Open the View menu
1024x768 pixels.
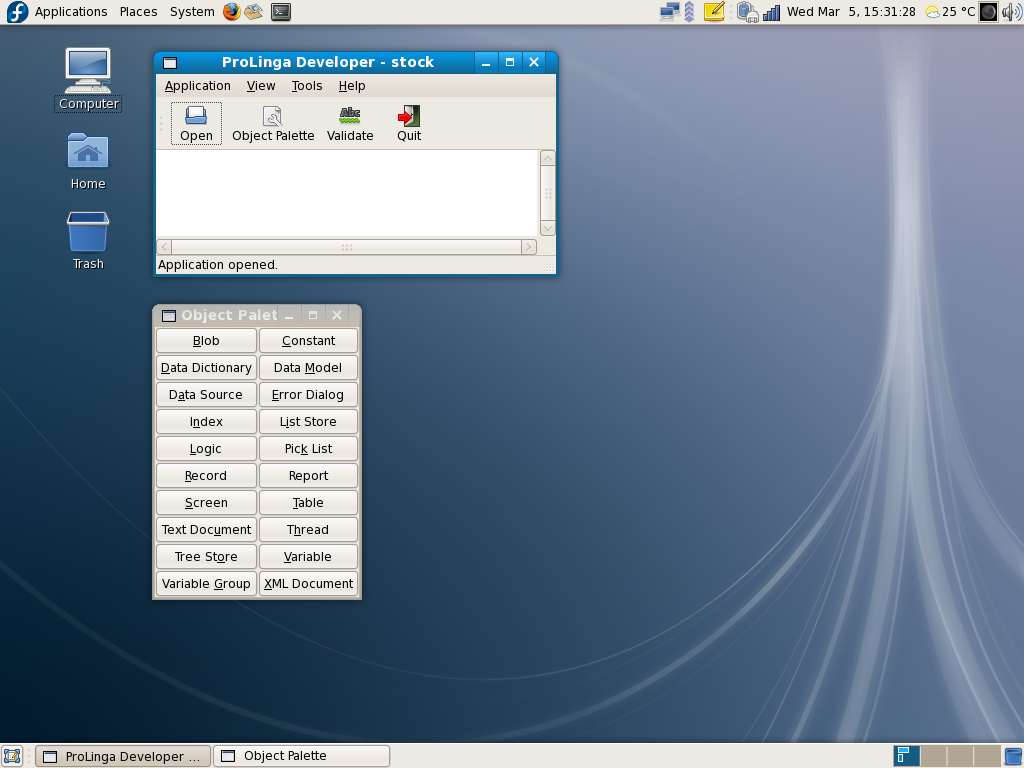261,86
